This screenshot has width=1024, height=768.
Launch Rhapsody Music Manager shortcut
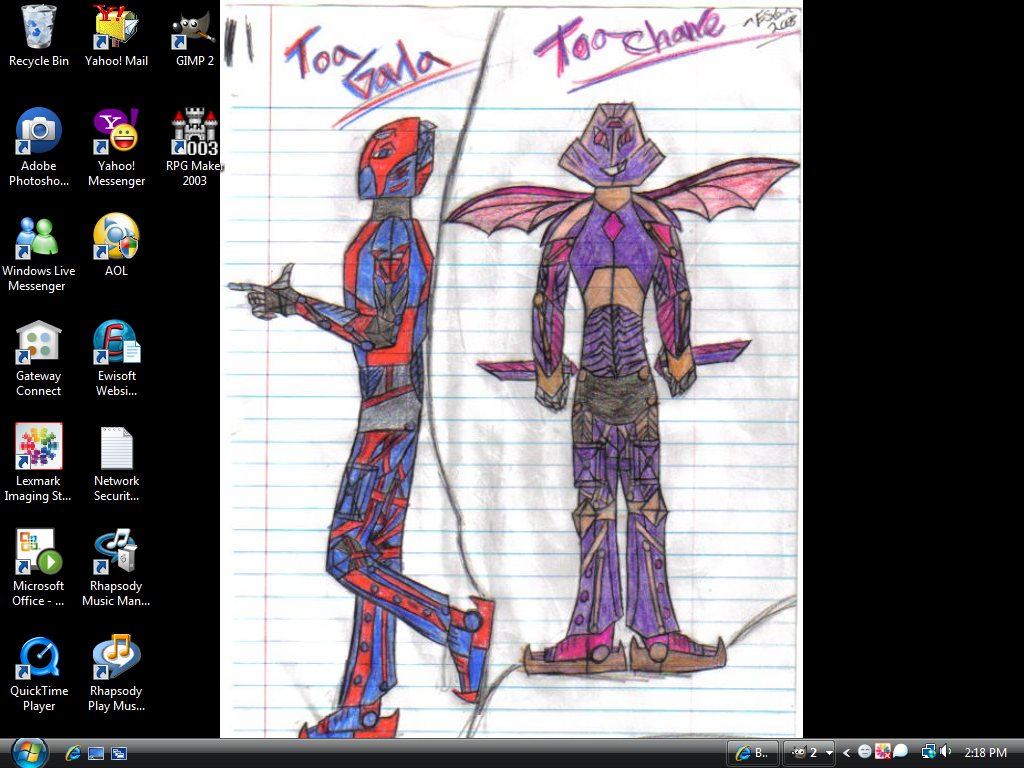pos(116,553)
